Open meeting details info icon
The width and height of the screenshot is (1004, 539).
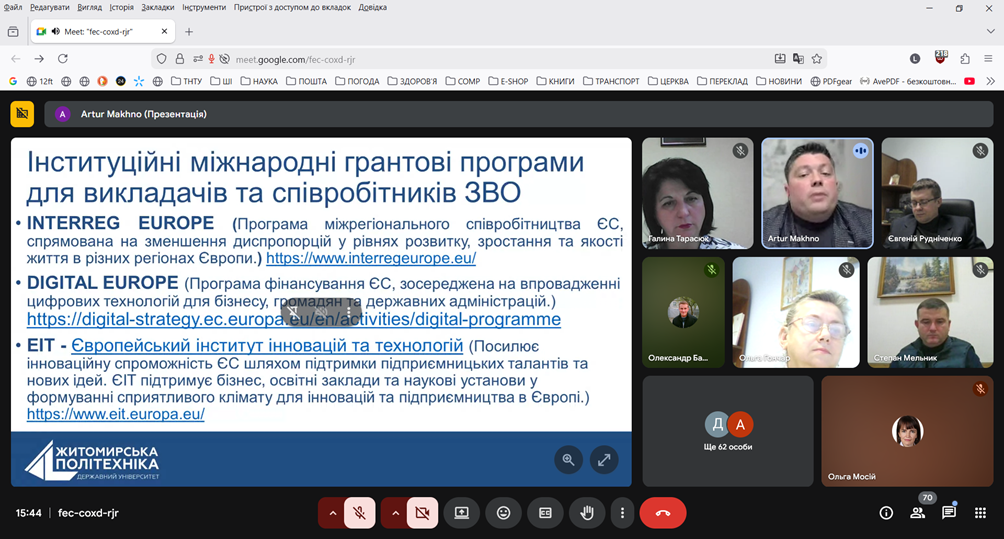[886, 513]
